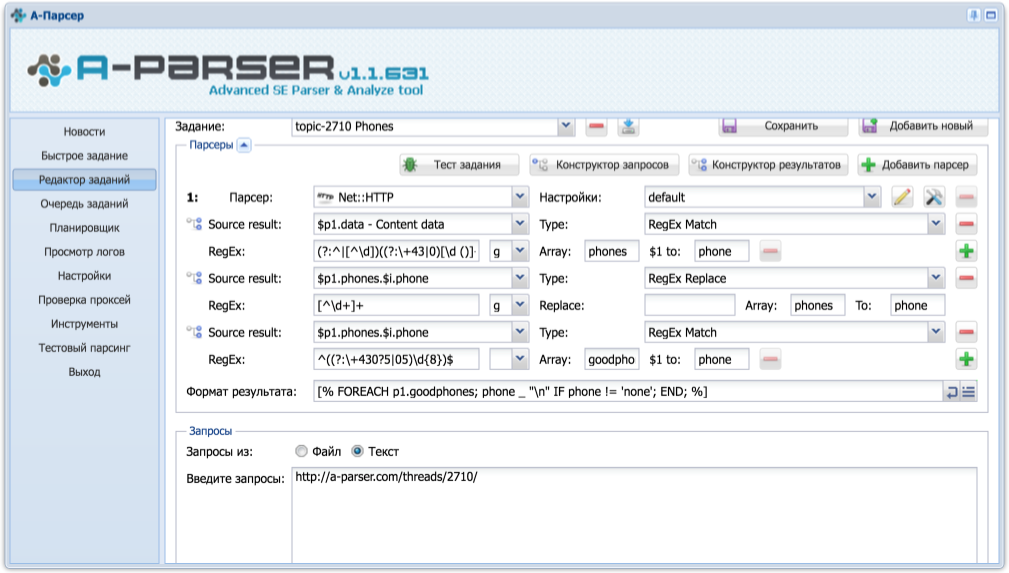
Task: Select the Файл radio option
Action: [x=301, y=451]
